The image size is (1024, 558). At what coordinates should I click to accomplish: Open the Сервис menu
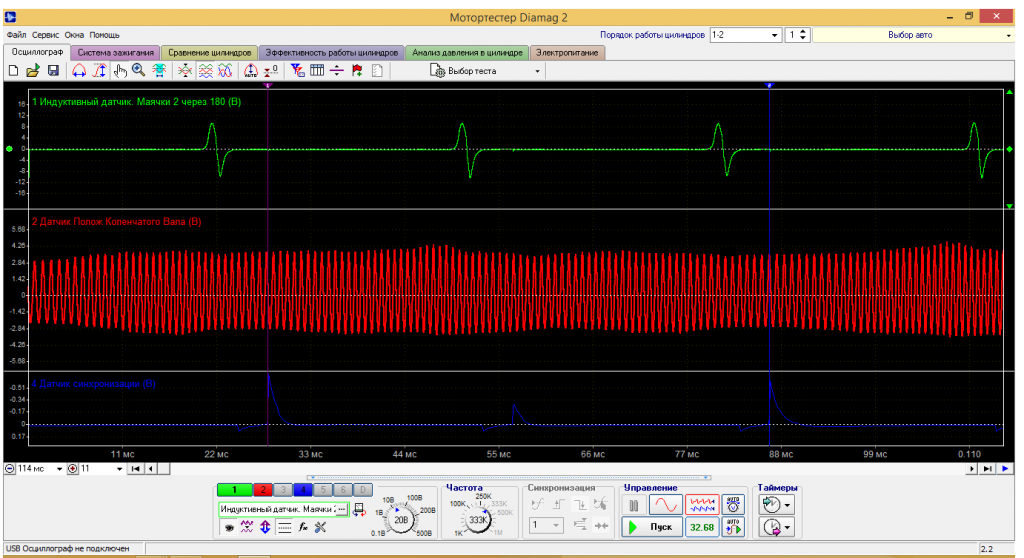point(45,35)
